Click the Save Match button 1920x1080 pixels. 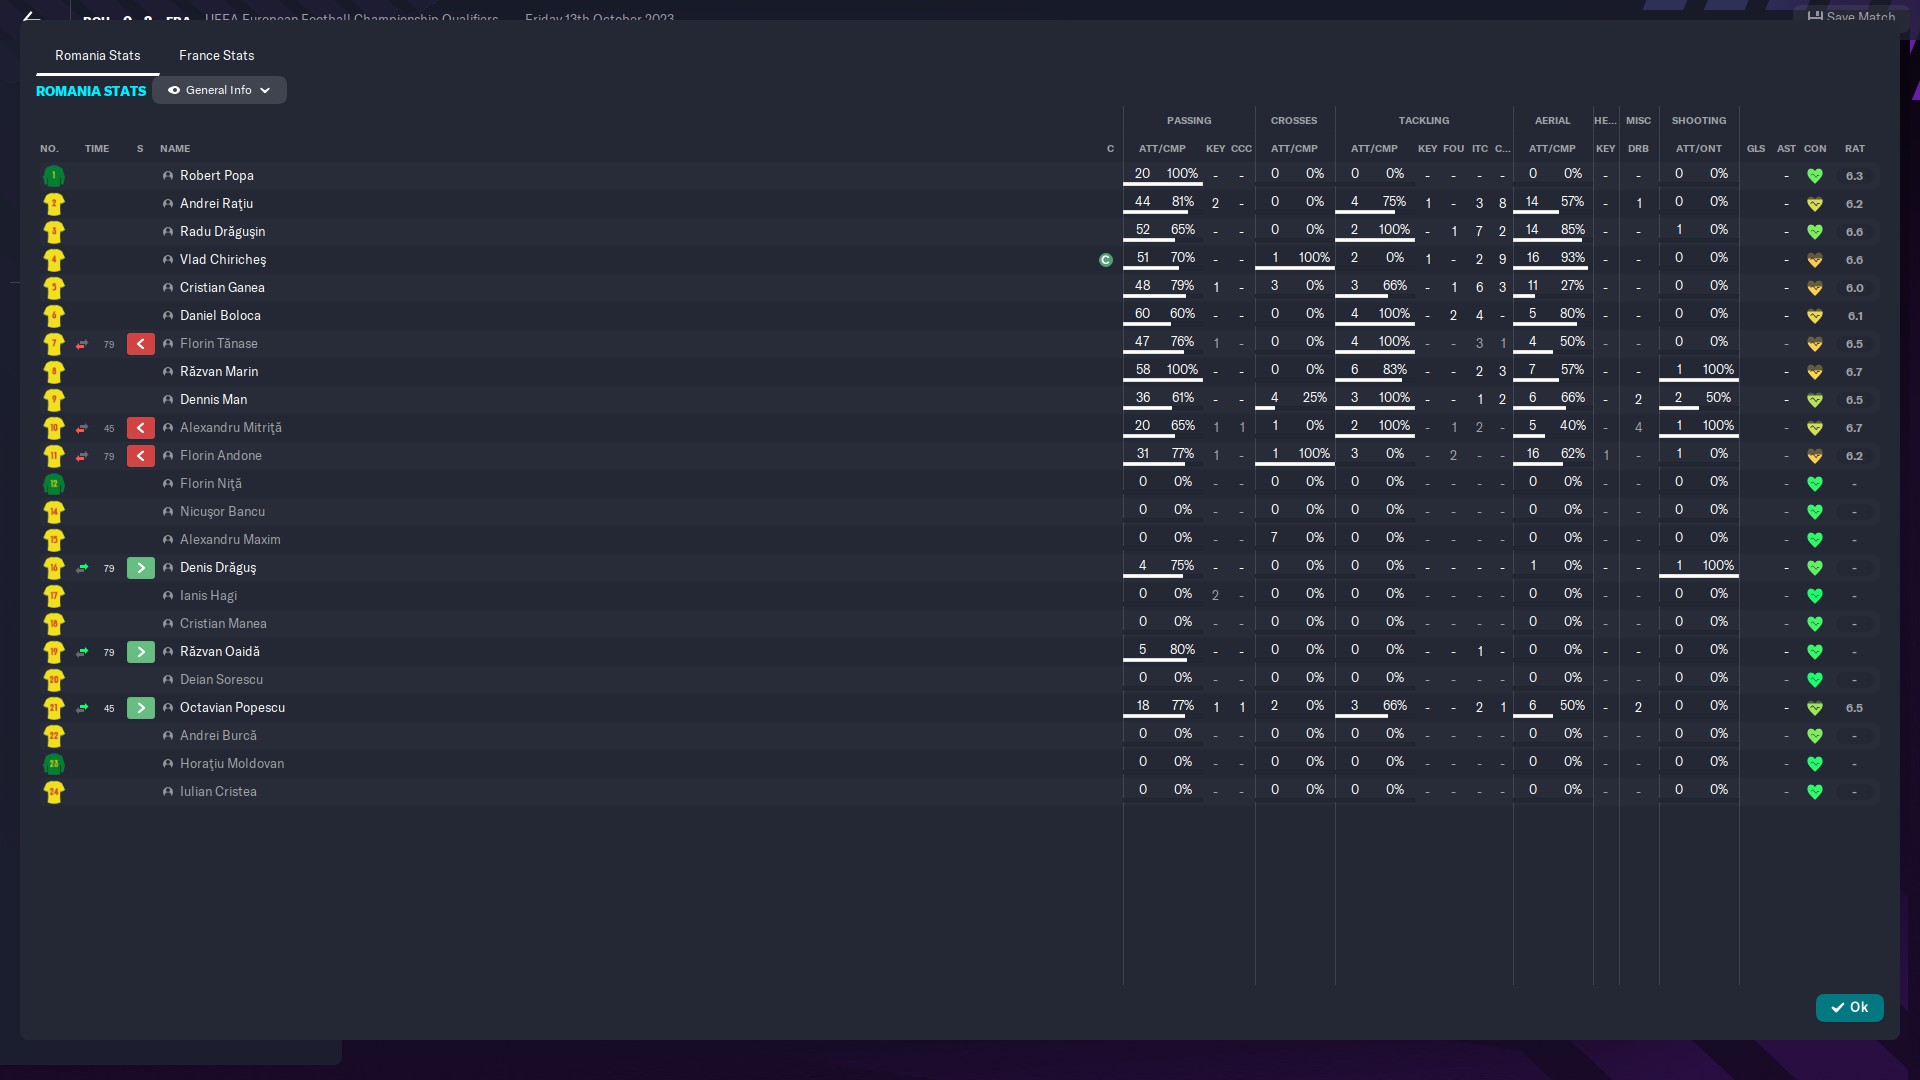point(1852,16)
